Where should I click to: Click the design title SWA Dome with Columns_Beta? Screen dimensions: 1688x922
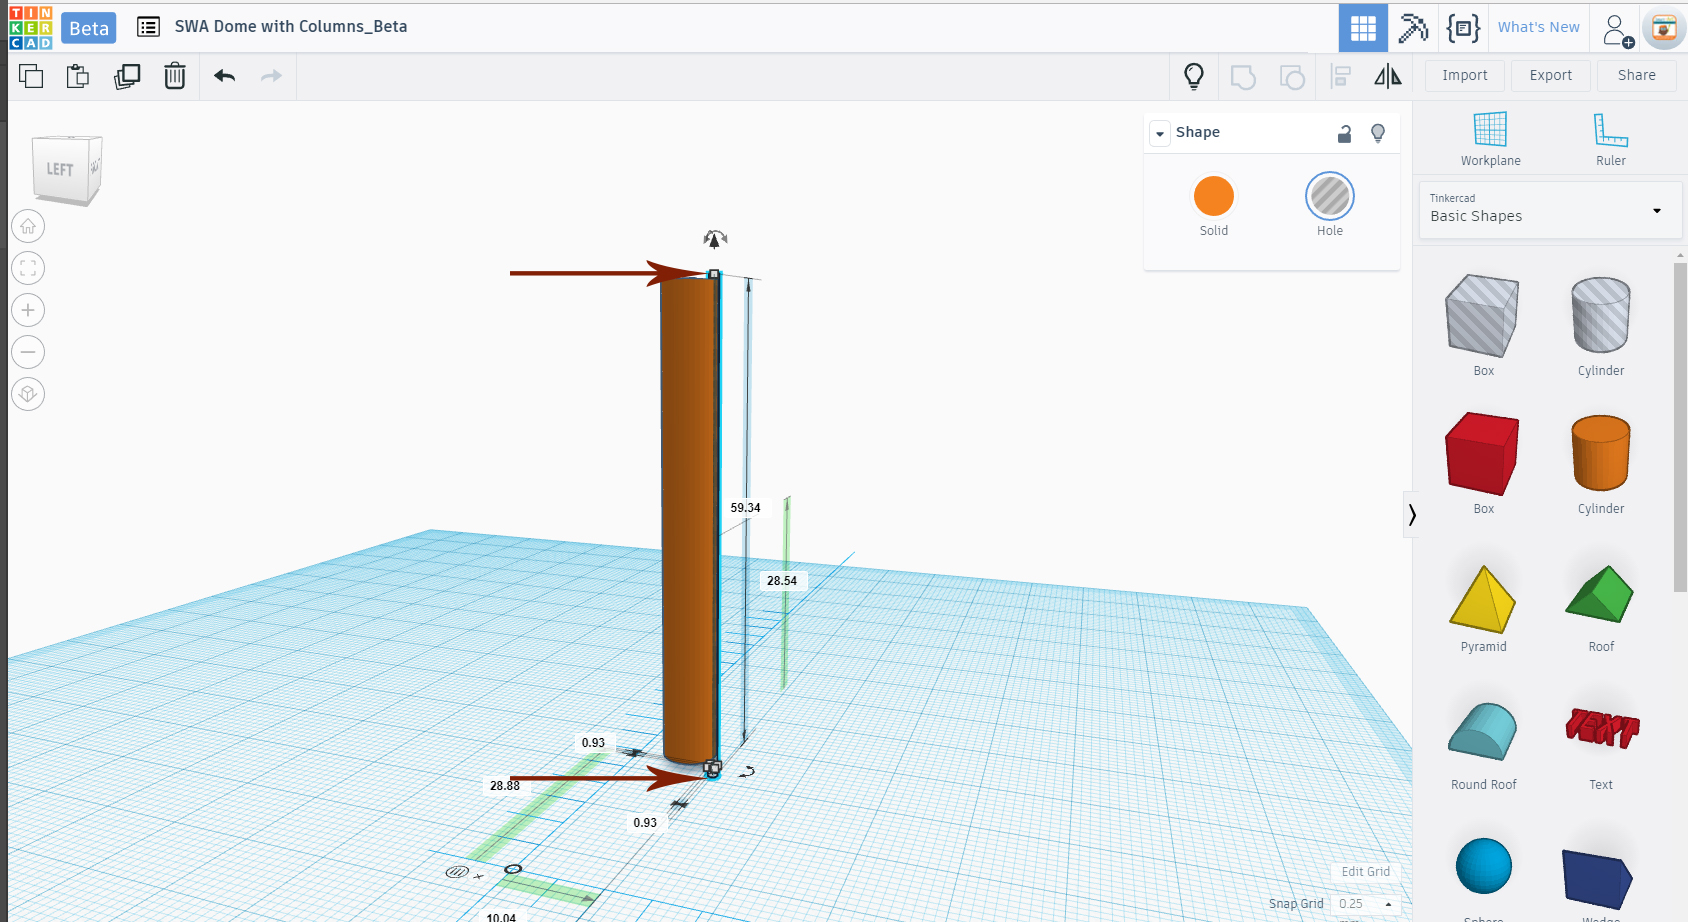tap(291, 27)
